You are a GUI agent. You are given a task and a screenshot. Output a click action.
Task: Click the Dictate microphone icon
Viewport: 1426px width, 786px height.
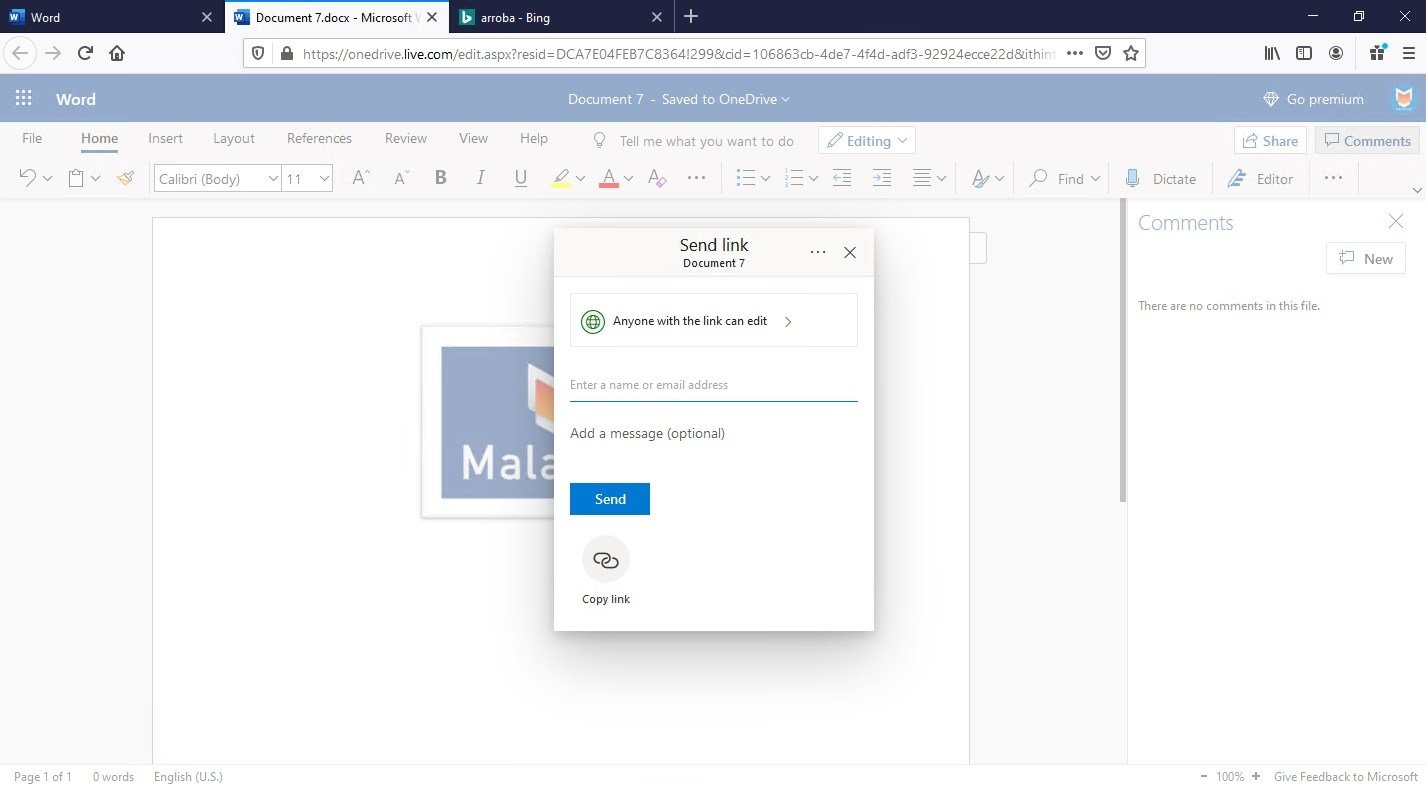click(x=1132, y=179)
